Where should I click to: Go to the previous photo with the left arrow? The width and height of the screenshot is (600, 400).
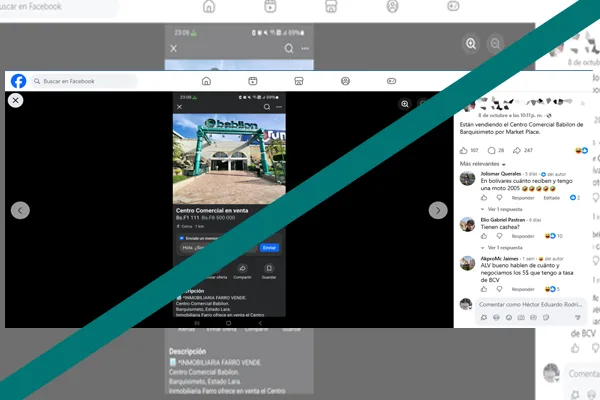click(x=20, y=210)
